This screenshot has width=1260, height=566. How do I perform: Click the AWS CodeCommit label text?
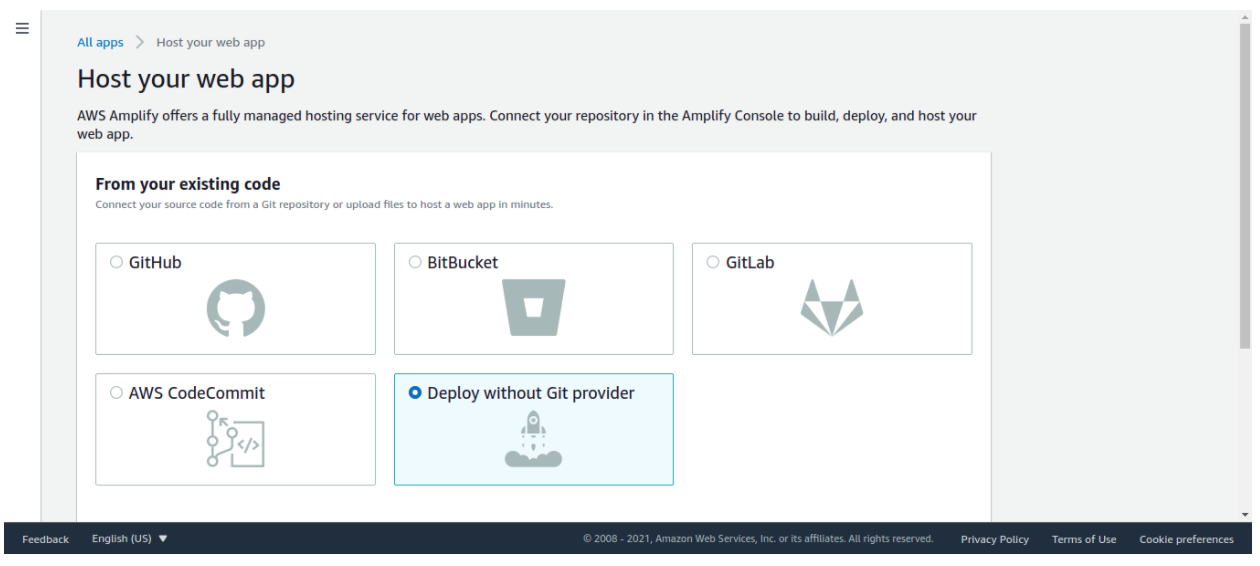197,393
